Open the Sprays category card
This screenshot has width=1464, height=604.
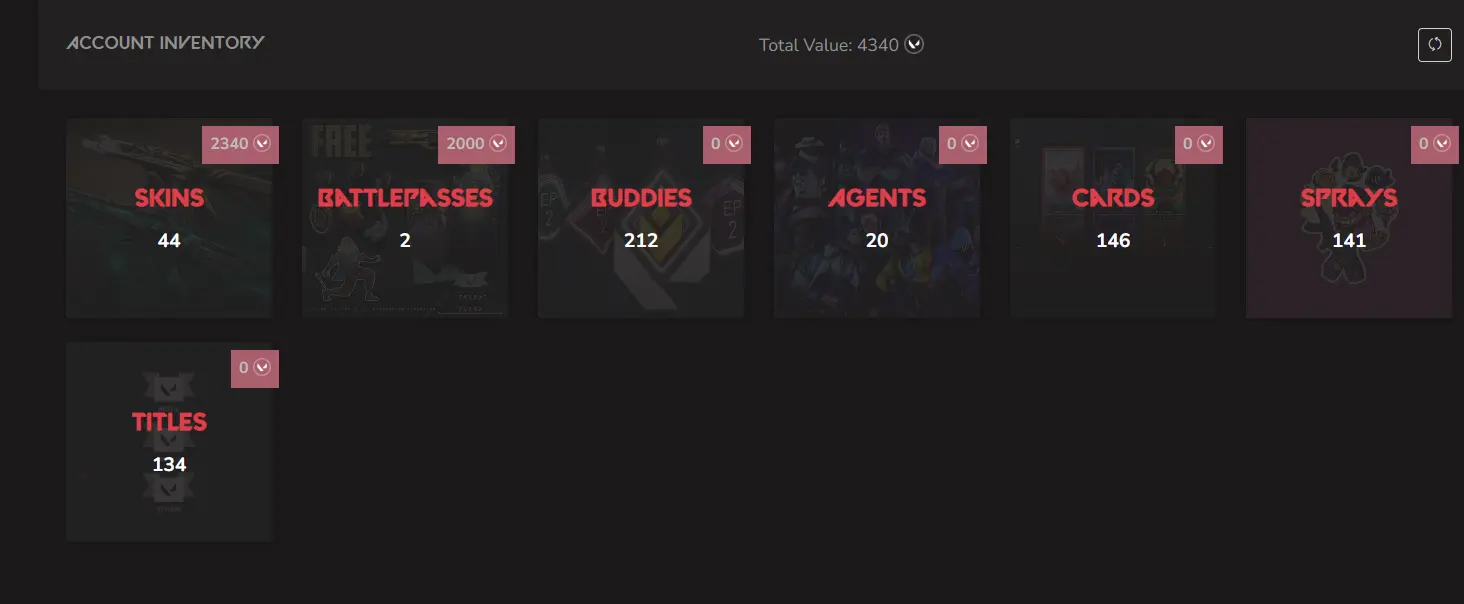pos(1349,218)
